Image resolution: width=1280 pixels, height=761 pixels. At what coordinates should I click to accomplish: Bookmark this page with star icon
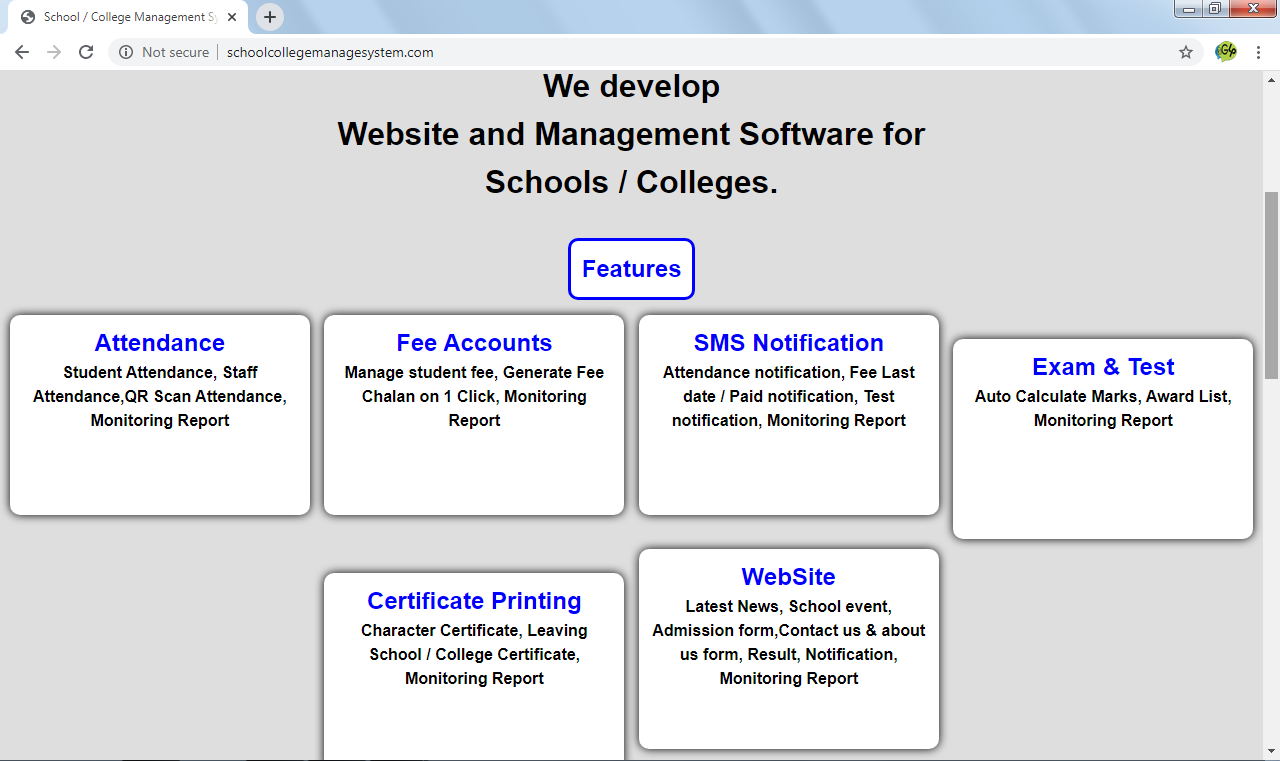1186,52
